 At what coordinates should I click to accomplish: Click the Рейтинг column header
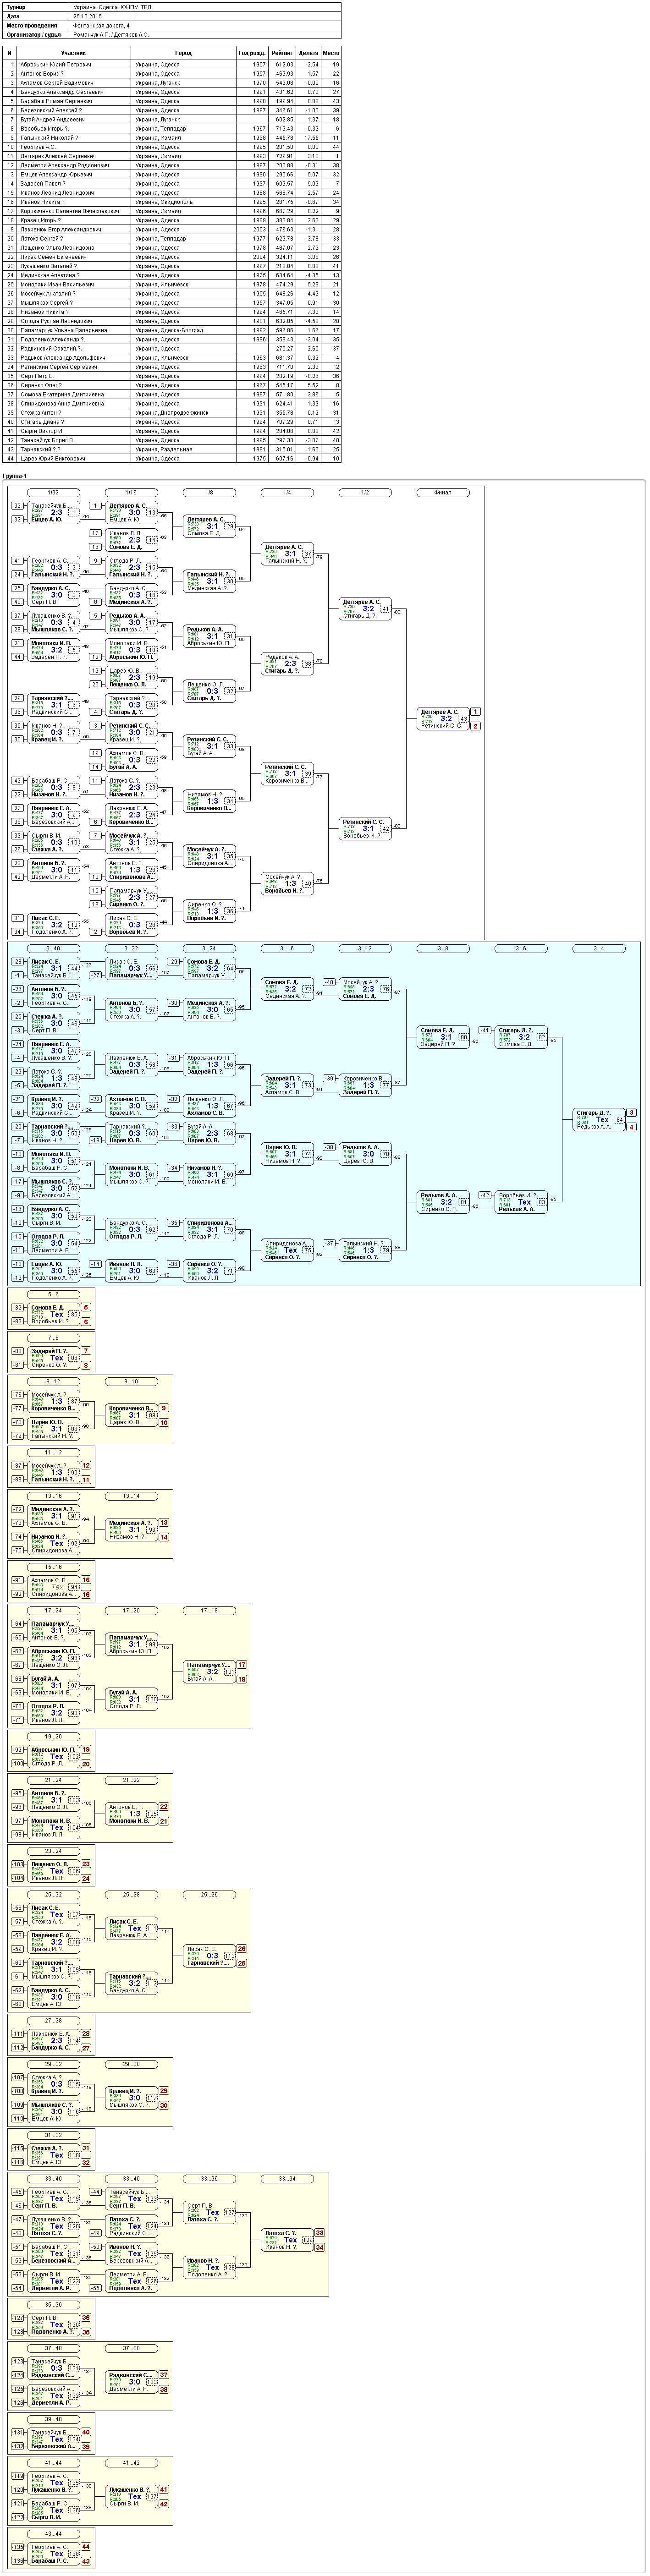[x=281, y=53]
